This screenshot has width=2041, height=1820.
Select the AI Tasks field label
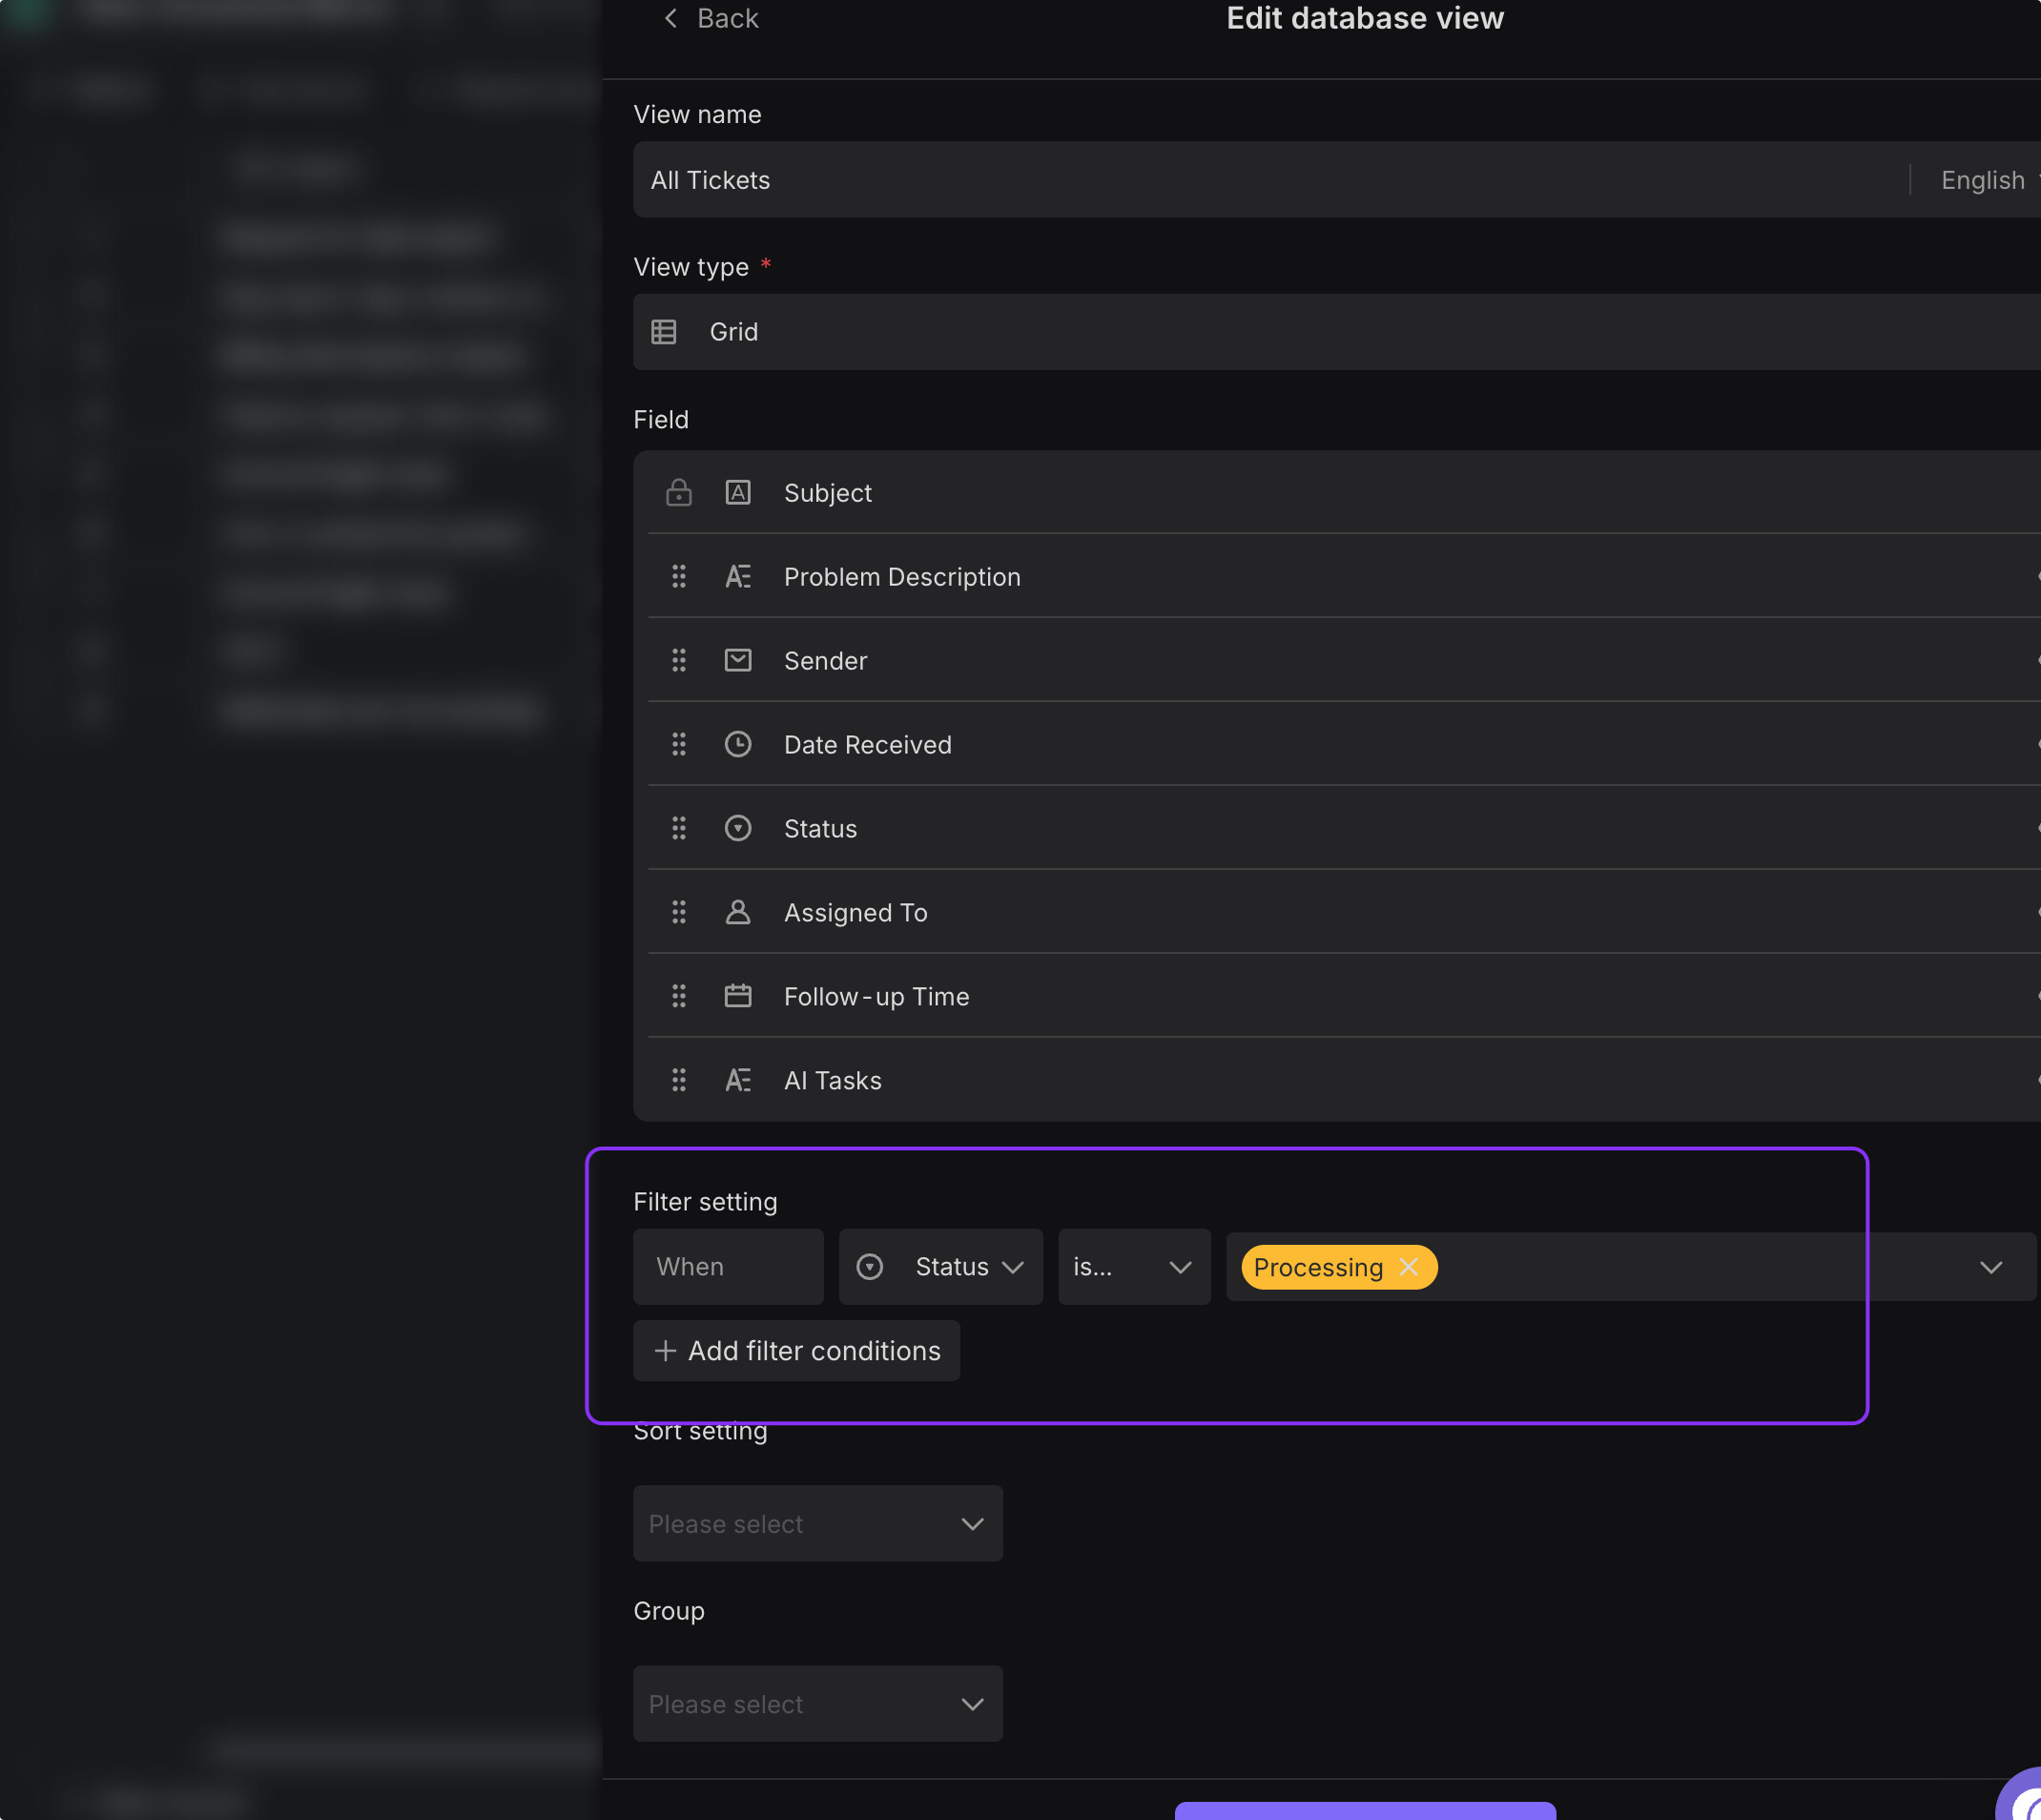[x=833, y=1081]
